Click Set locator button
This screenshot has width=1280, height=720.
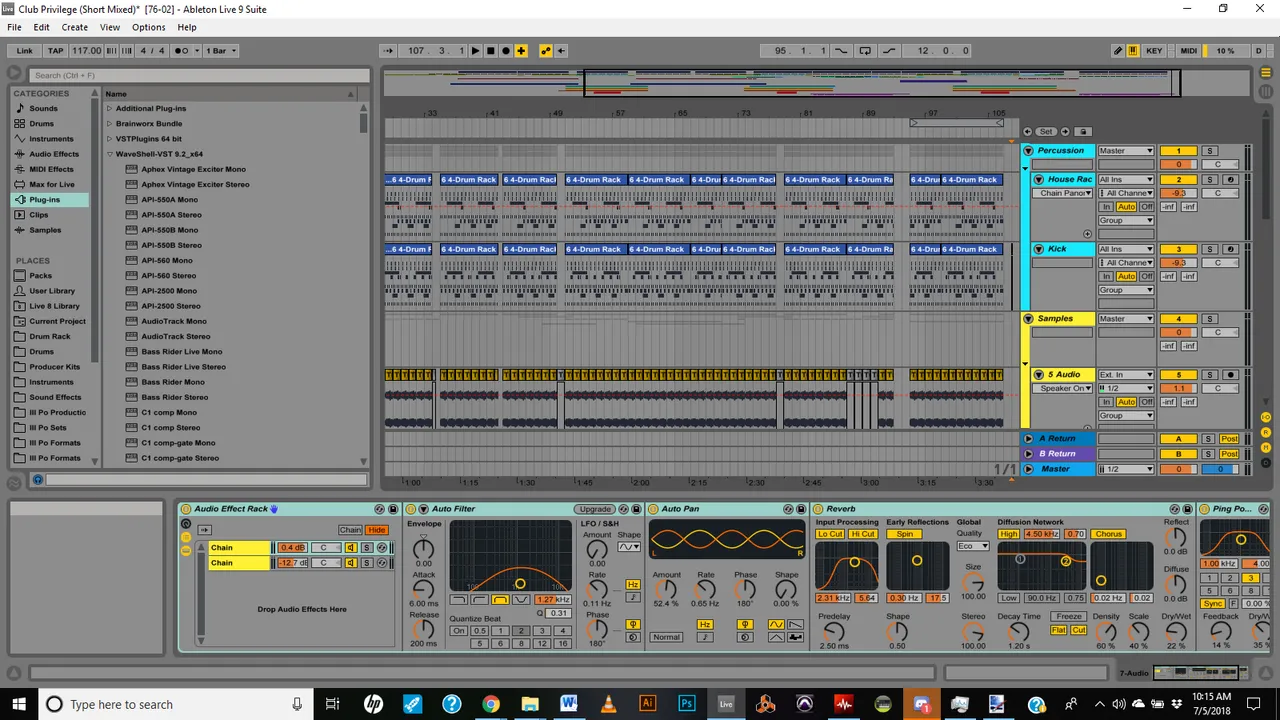(x=1046, y=132)
